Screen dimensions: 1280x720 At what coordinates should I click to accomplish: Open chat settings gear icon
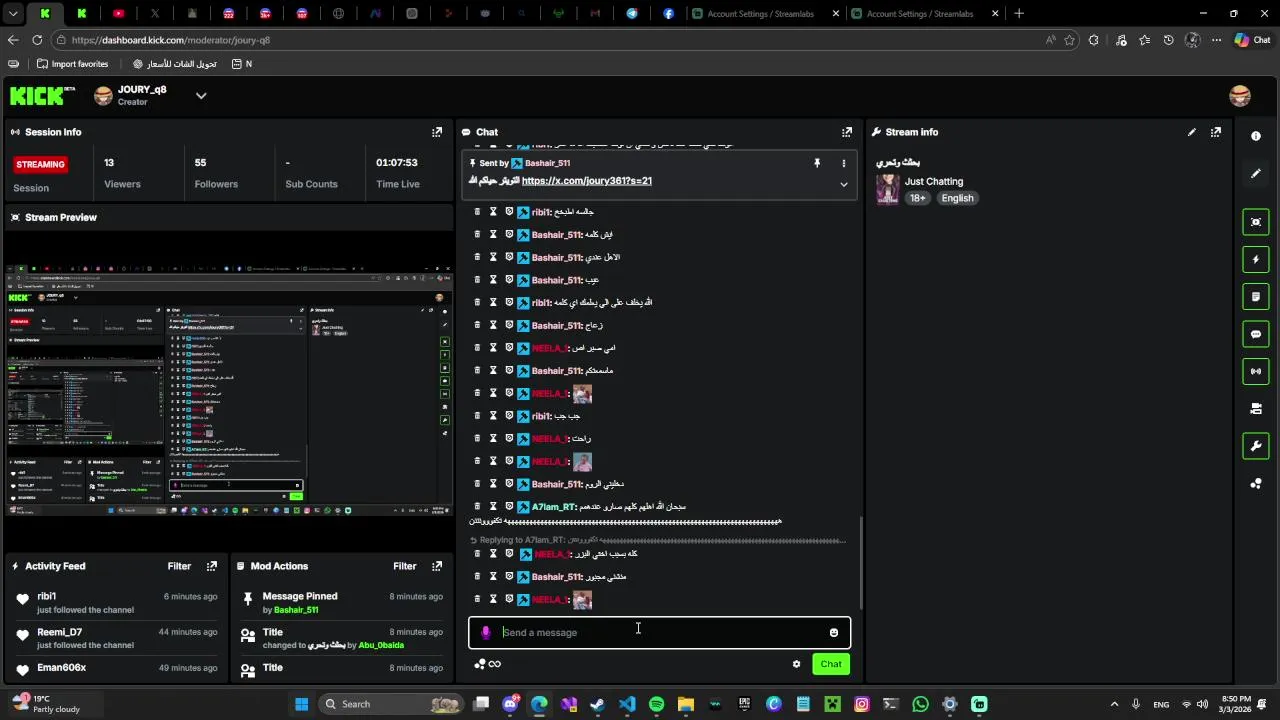[796, 664]
